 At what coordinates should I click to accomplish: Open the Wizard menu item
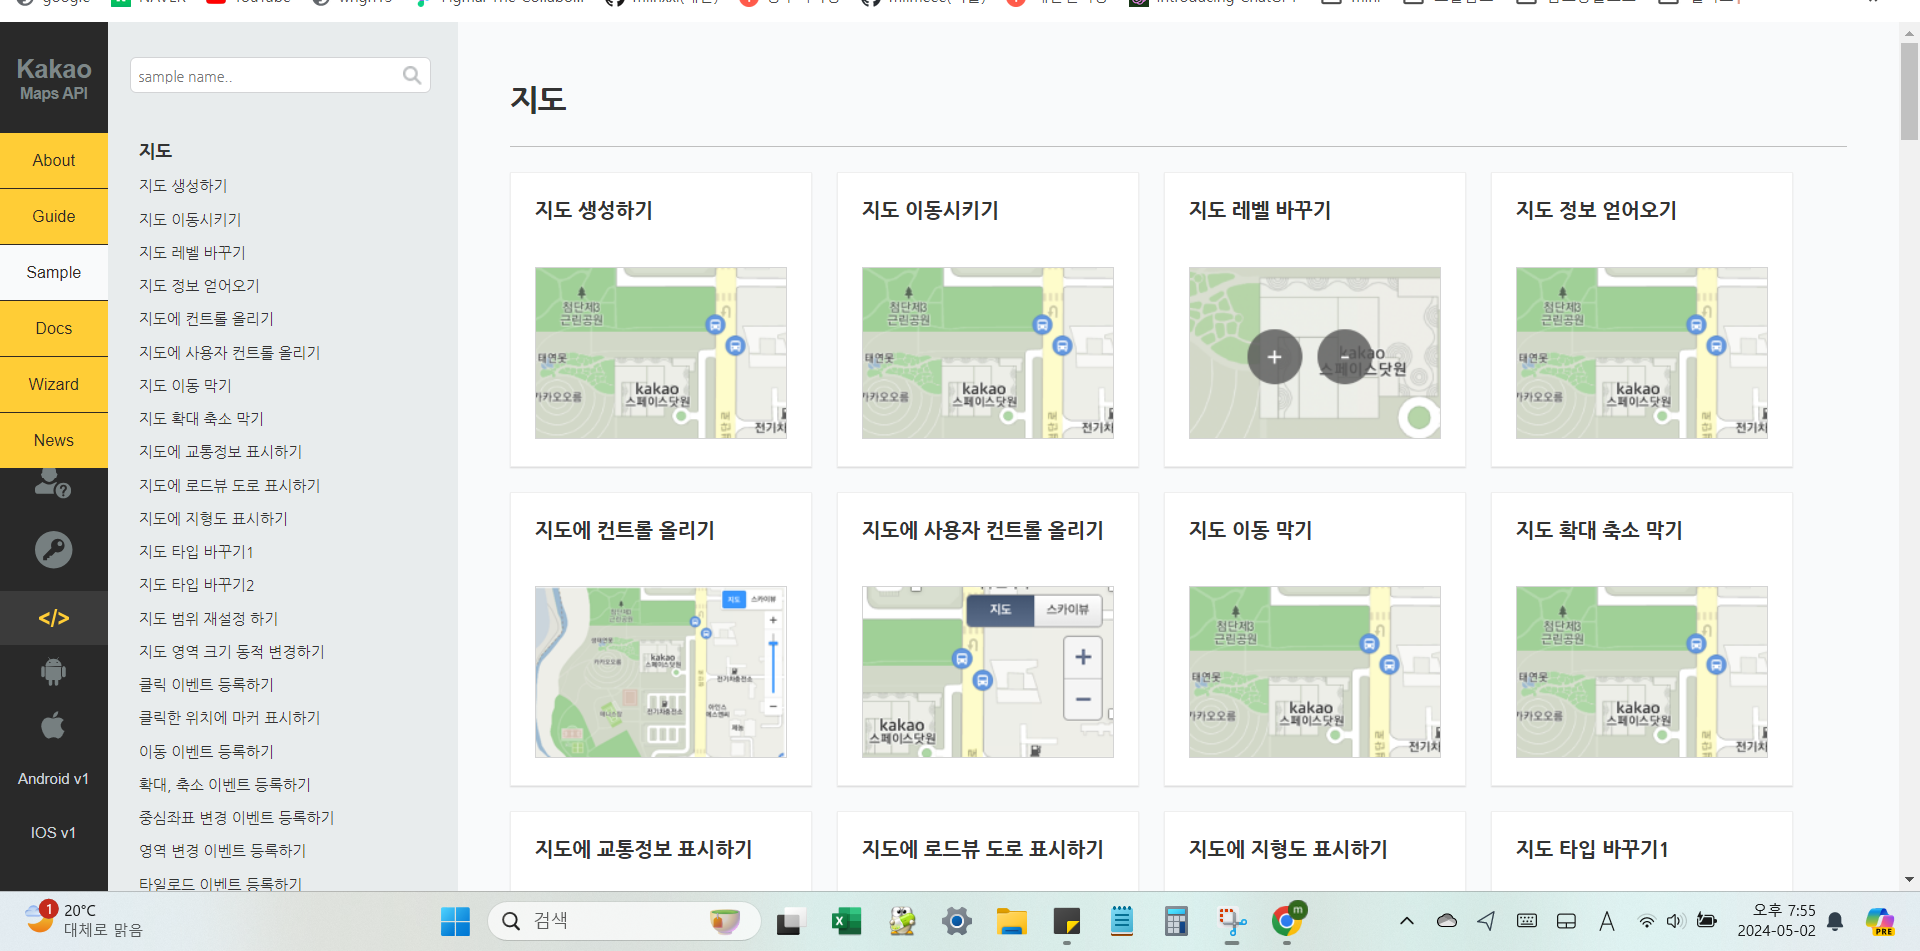coord(54,384)
